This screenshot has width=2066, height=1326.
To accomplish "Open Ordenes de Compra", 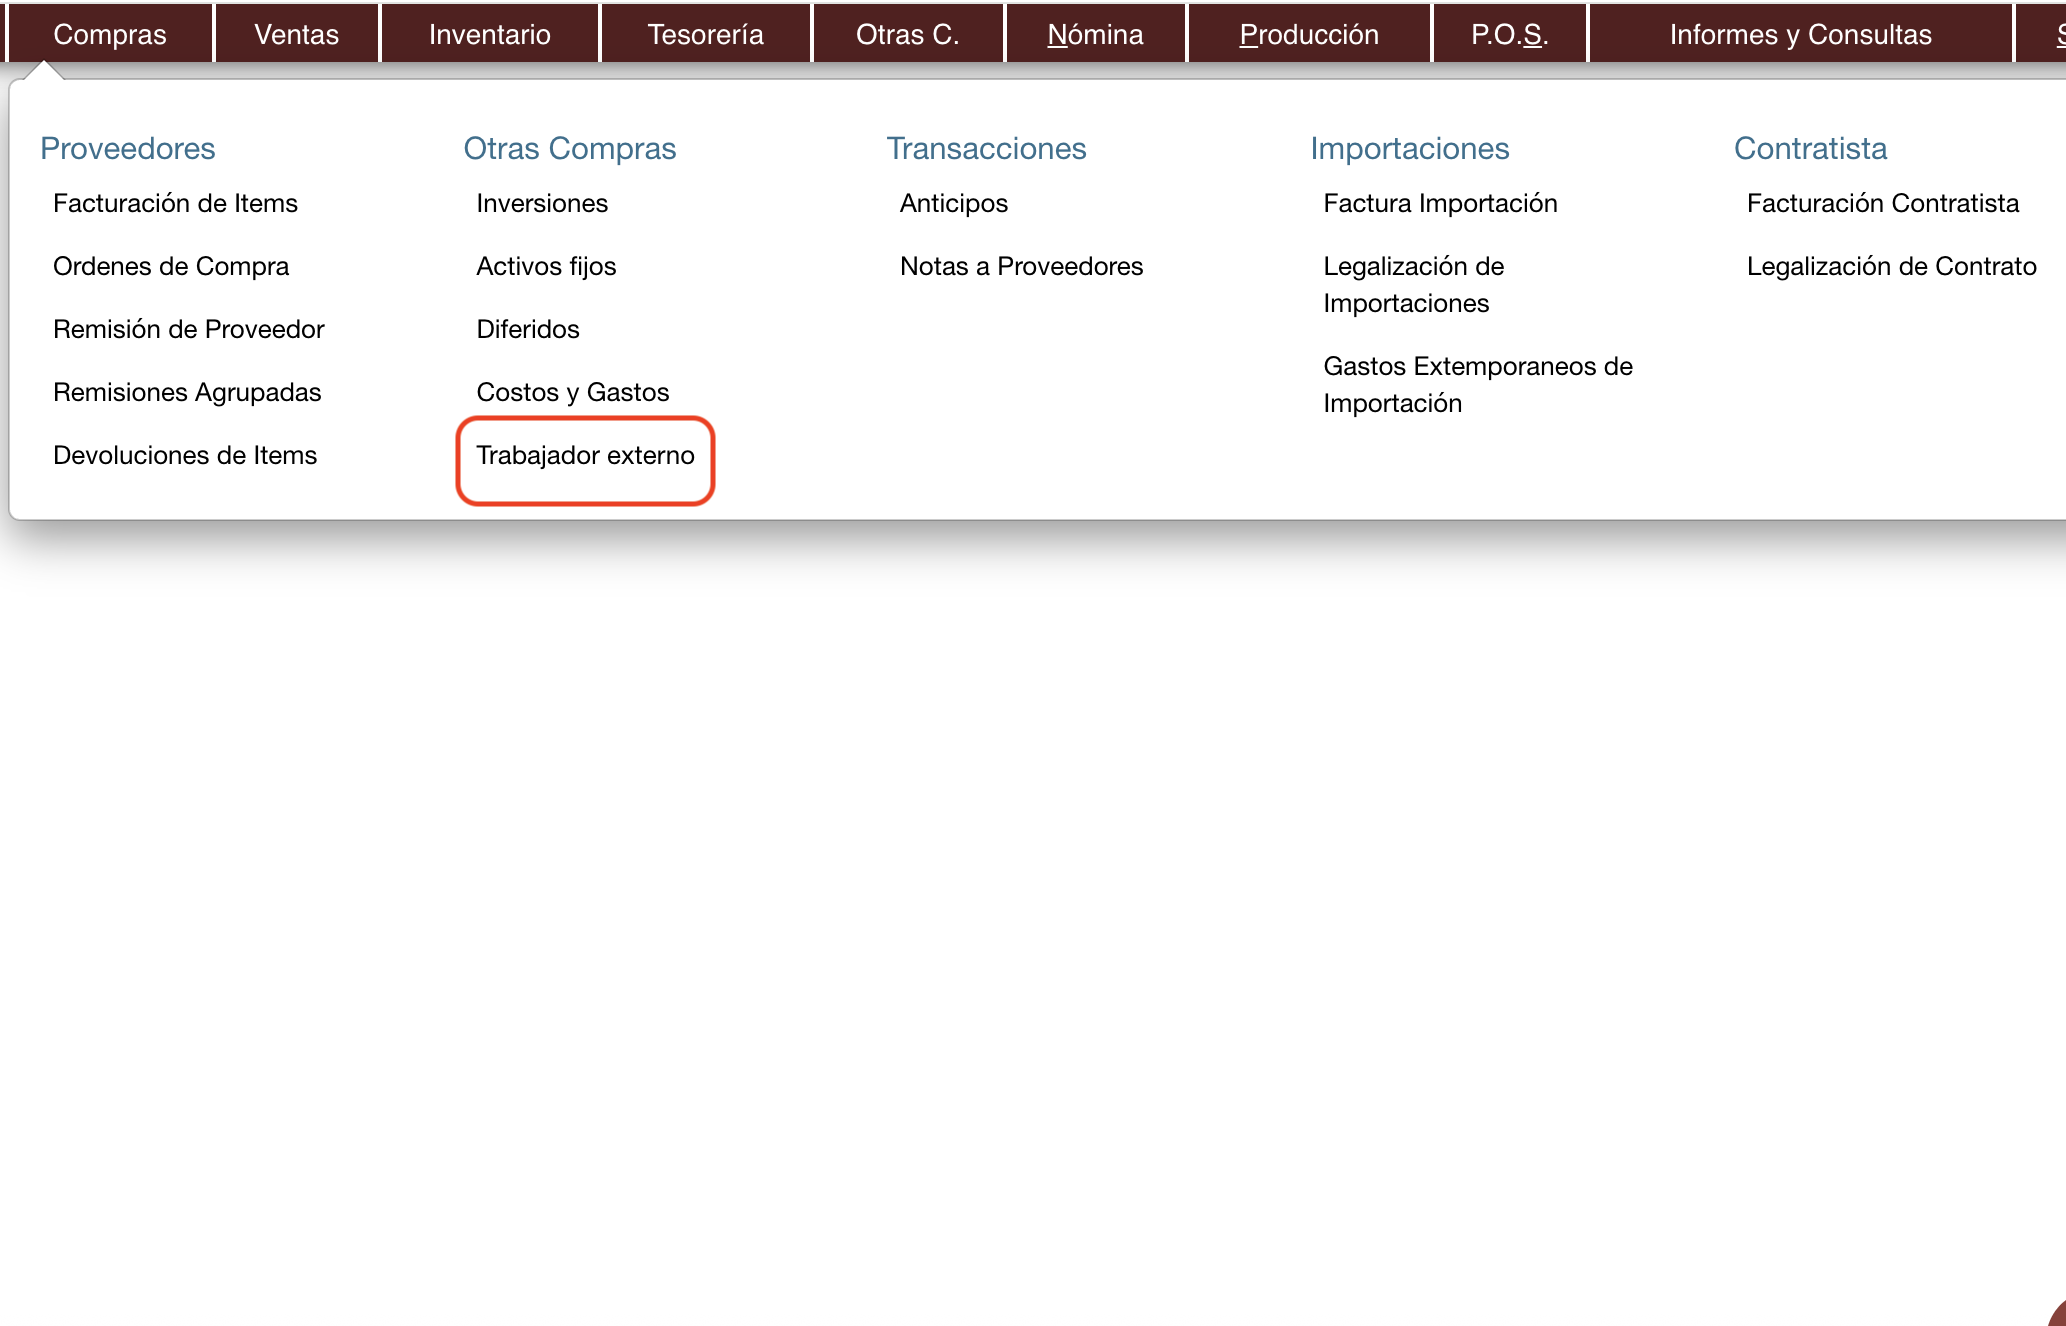I will click(171, 267).
